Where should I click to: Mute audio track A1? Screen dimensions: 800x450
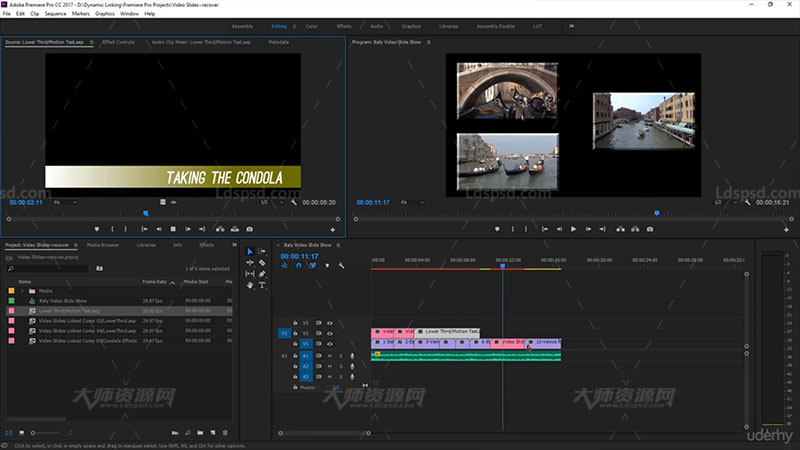[330, 356]
